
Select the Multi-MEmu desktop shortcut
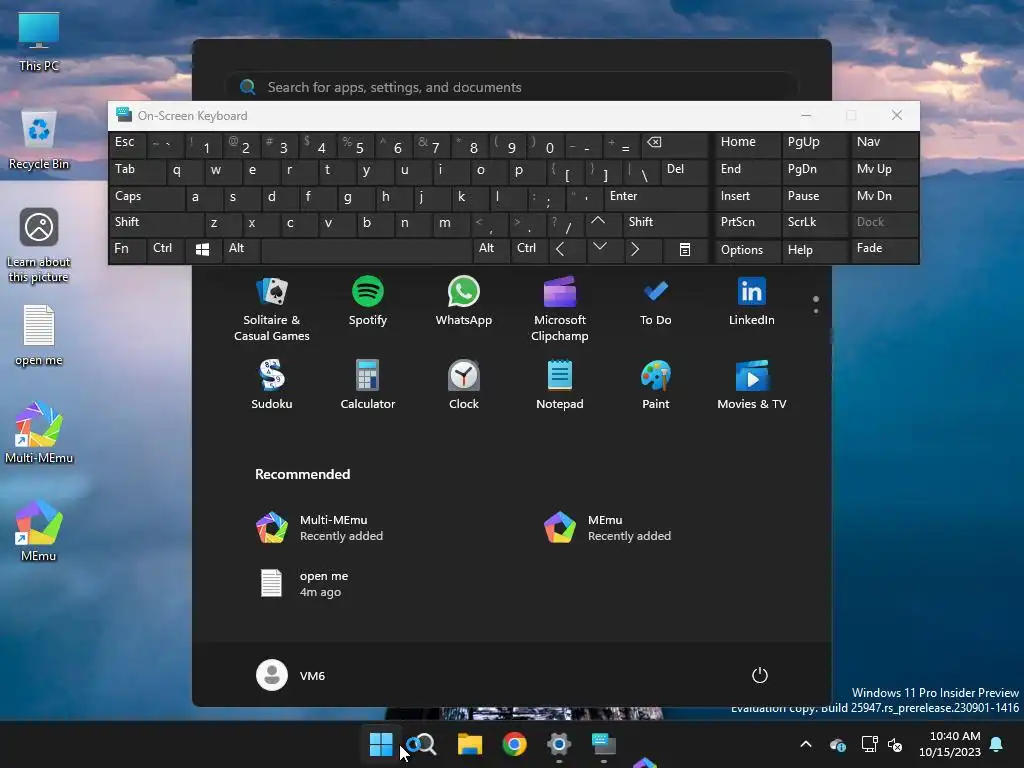tap(39, 433)
